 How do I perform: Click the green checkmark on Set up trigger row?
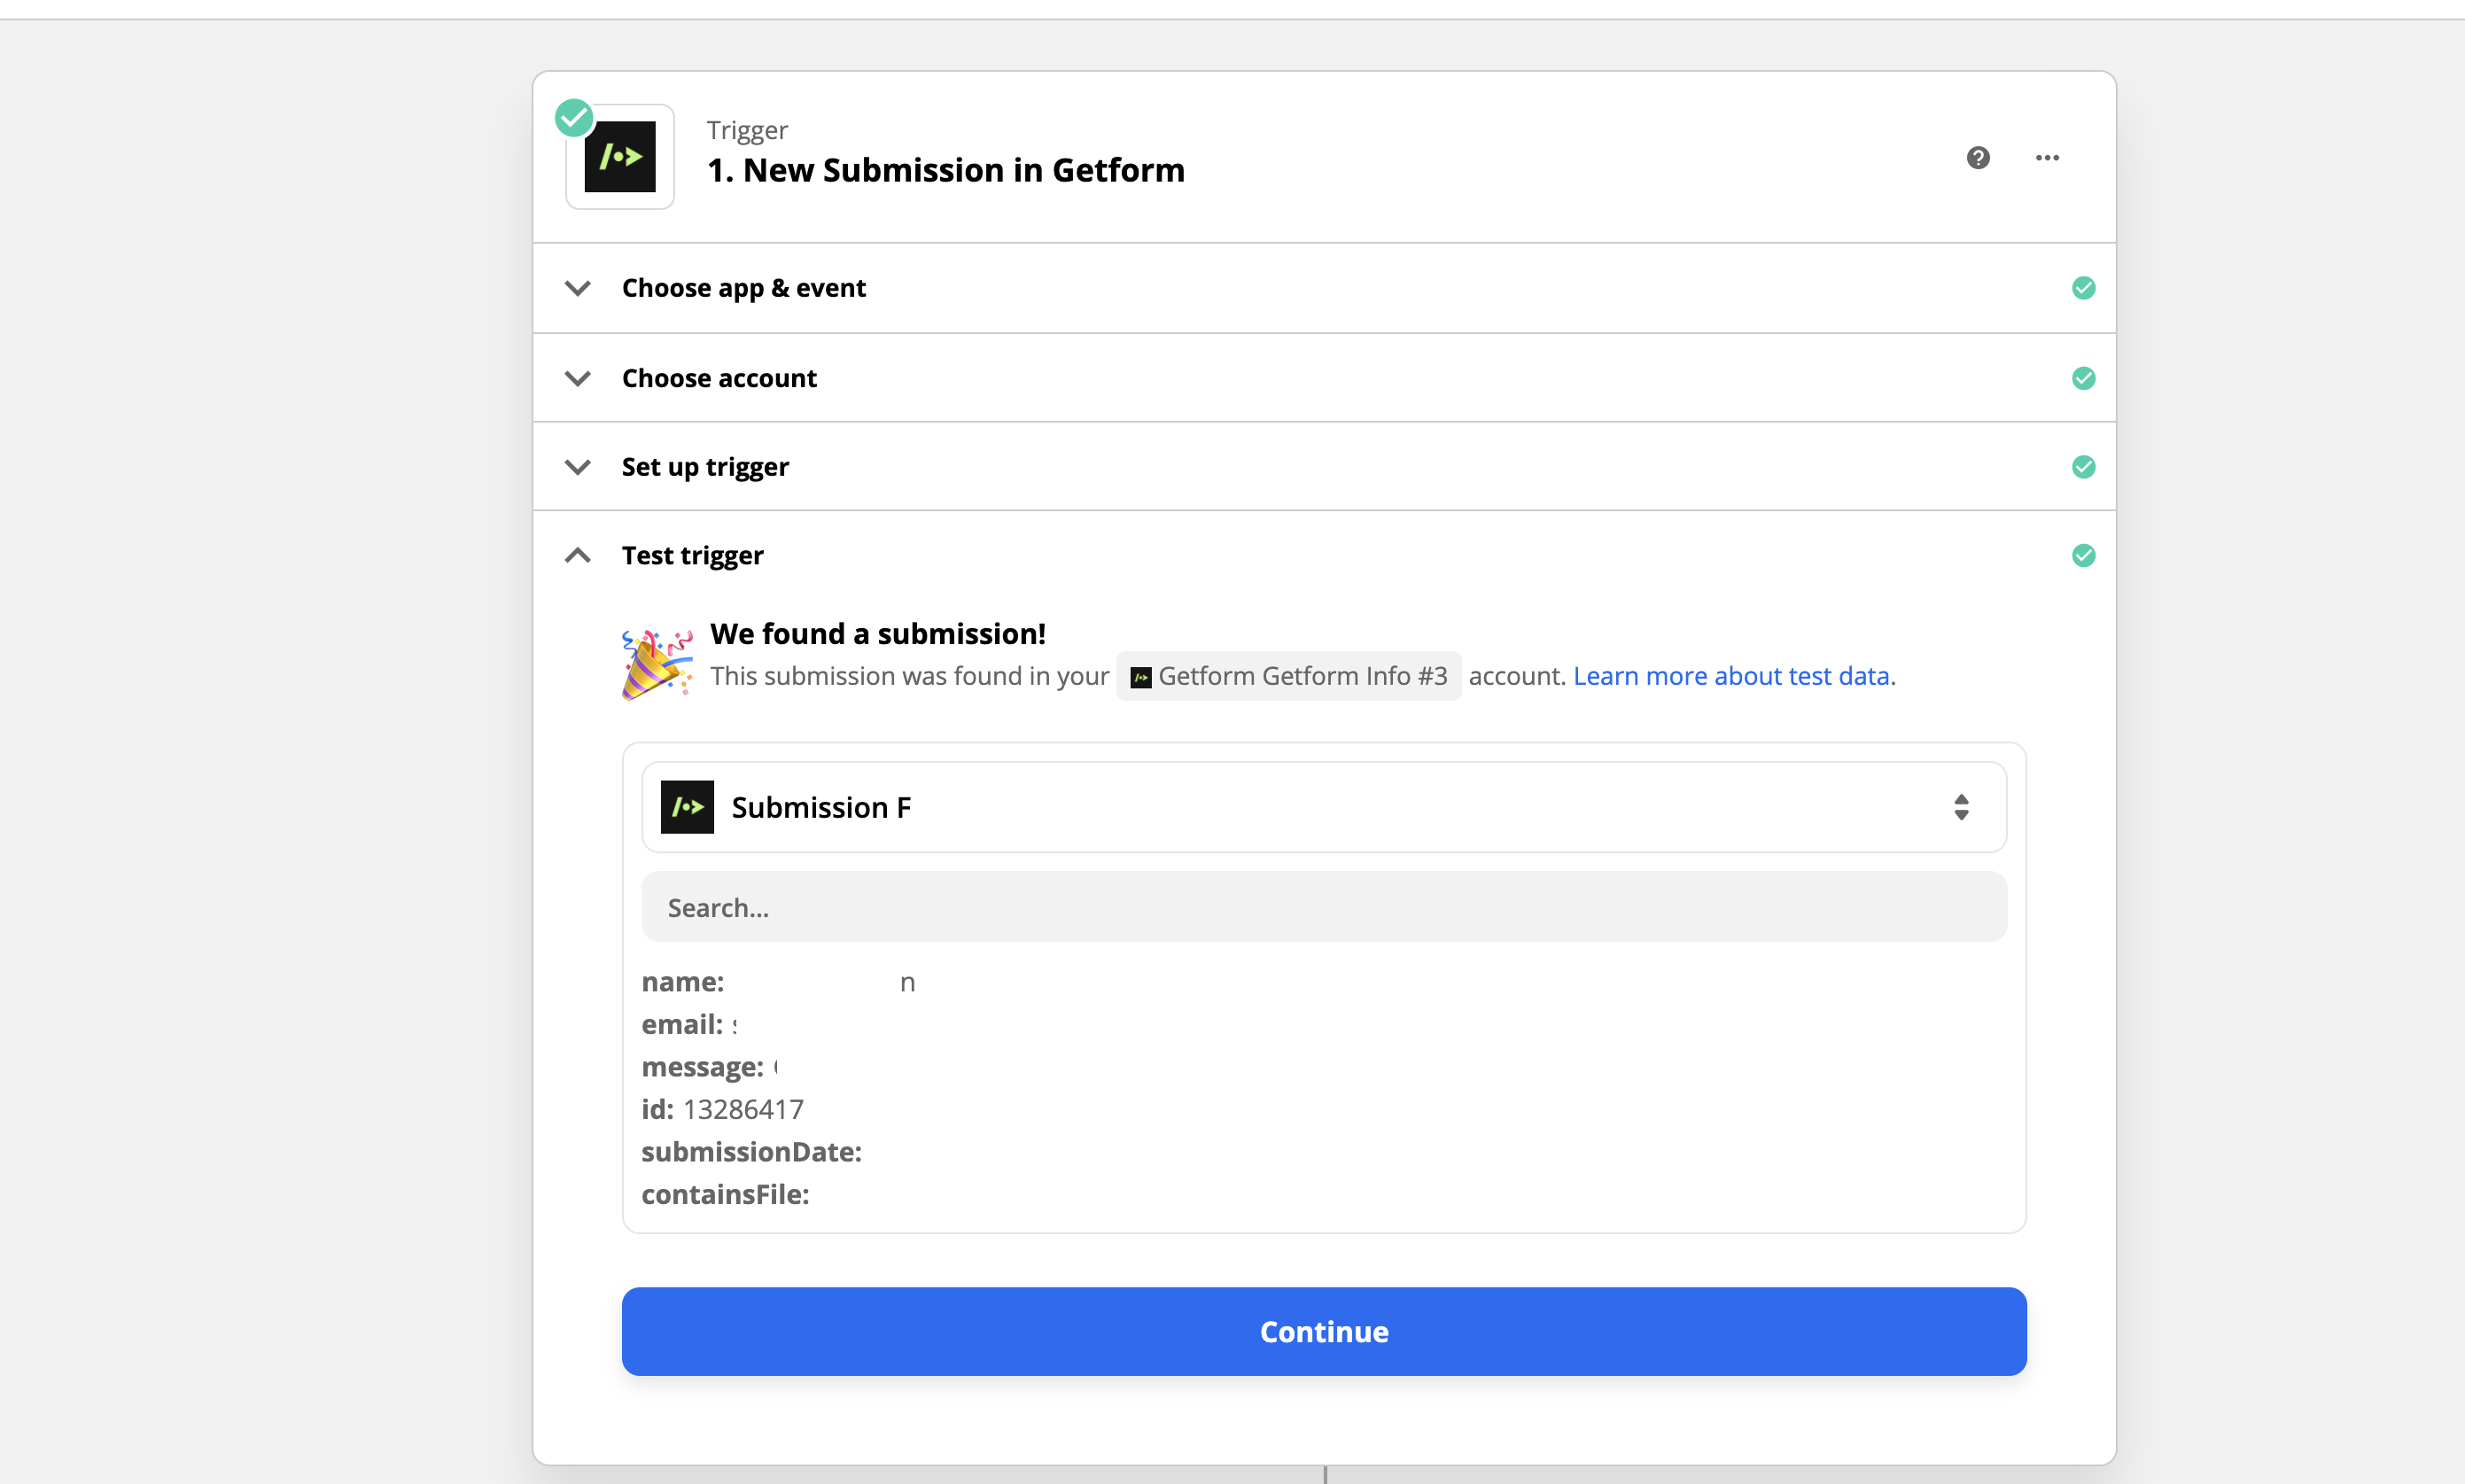coord(2083,467)
